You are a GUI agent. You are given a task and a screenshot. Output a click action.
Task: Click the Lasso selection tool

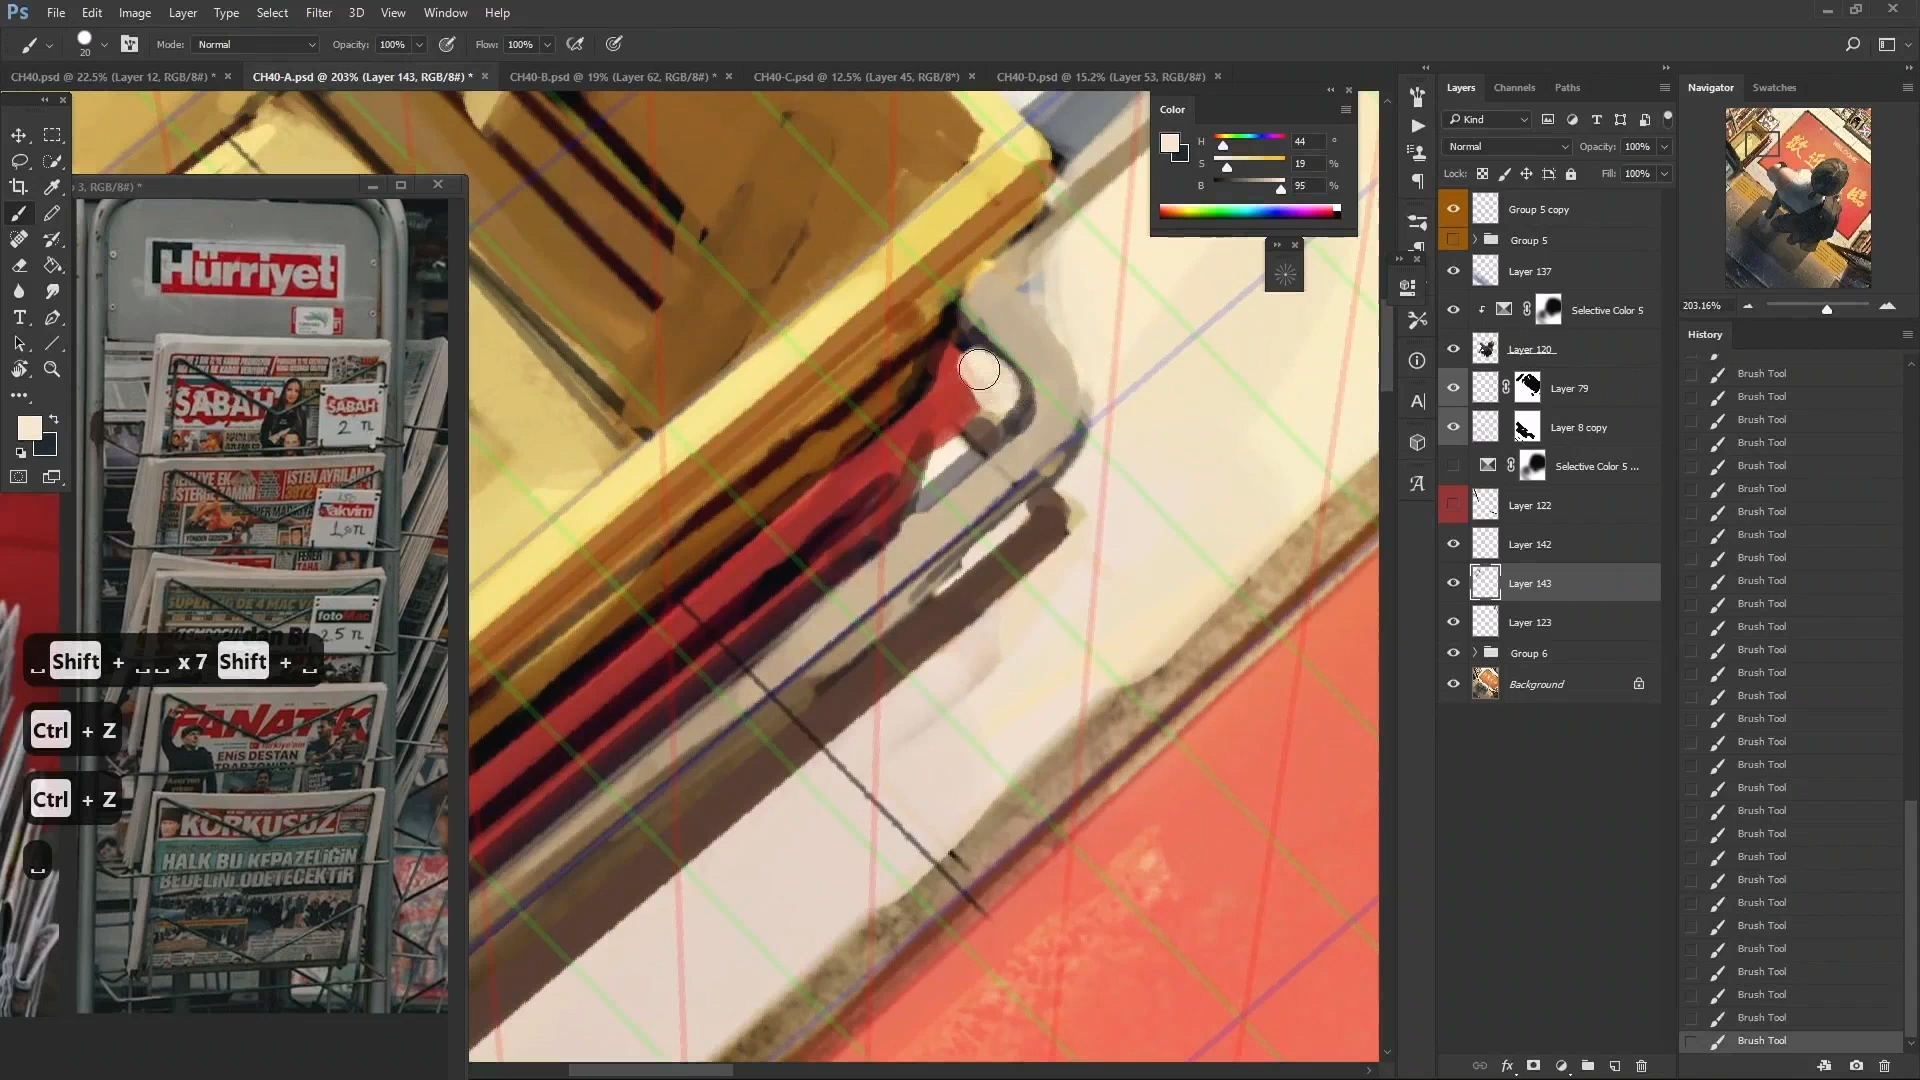coord(18,160)
